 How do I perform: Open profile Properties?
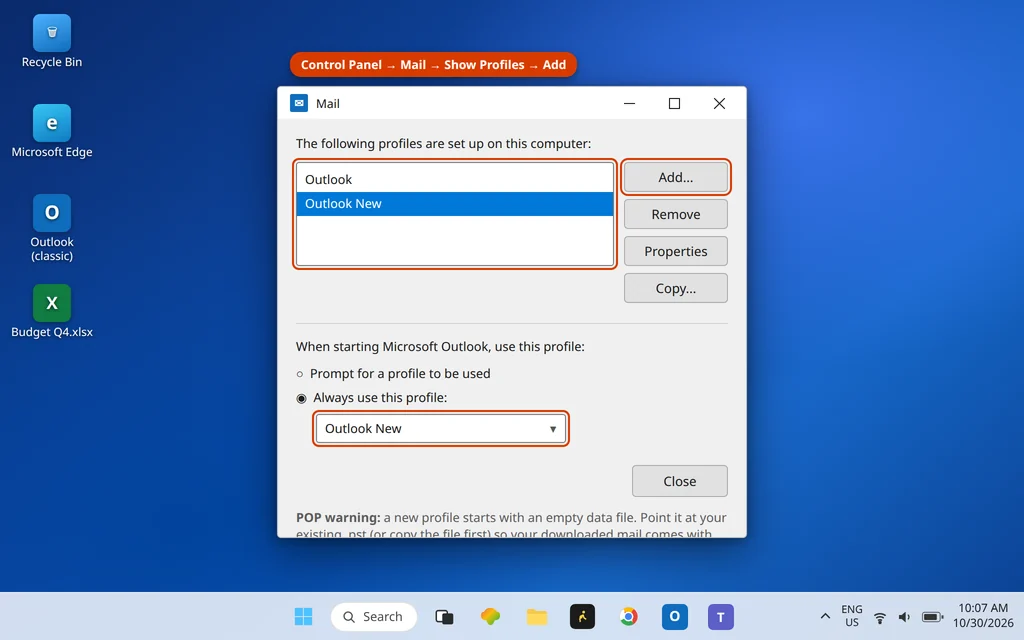pos(675,251)
